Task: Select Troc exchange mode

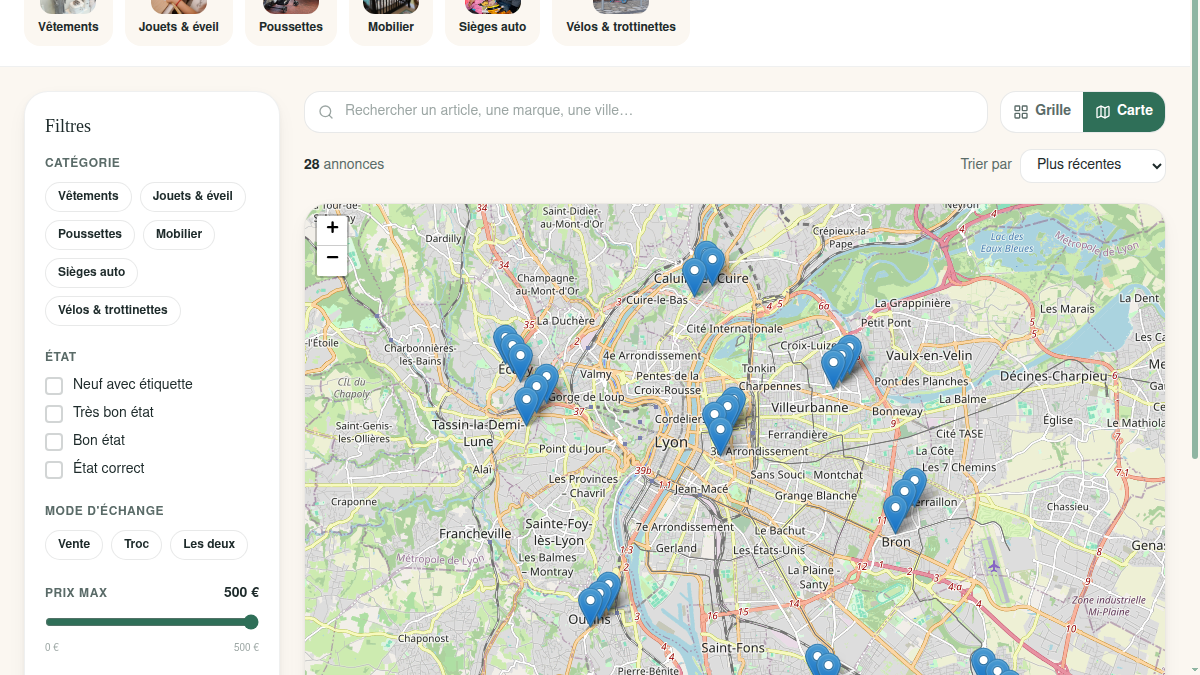Action: click(x=137, y=544)
